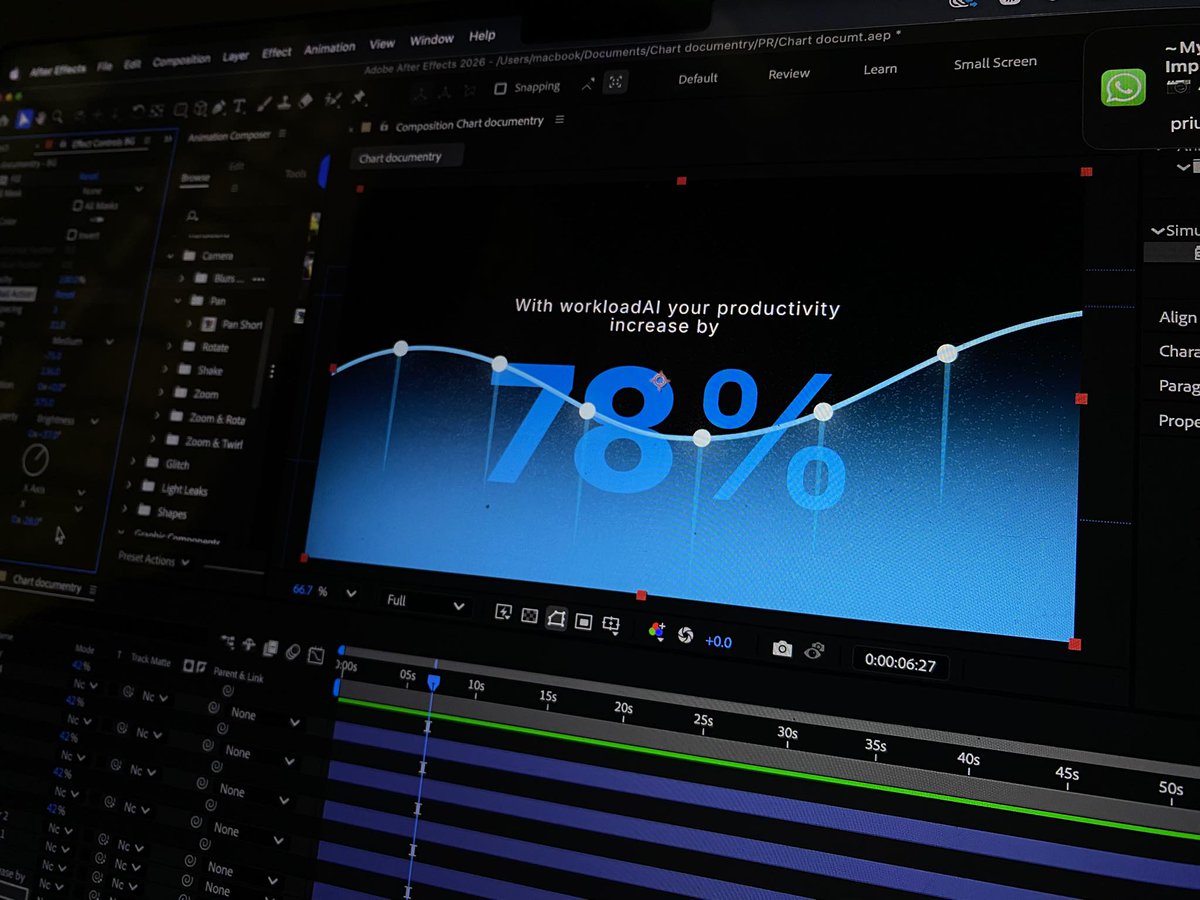Select the Brush tool
The width and height of the screenshot is (1200, 900).
[x=265, y=104]
